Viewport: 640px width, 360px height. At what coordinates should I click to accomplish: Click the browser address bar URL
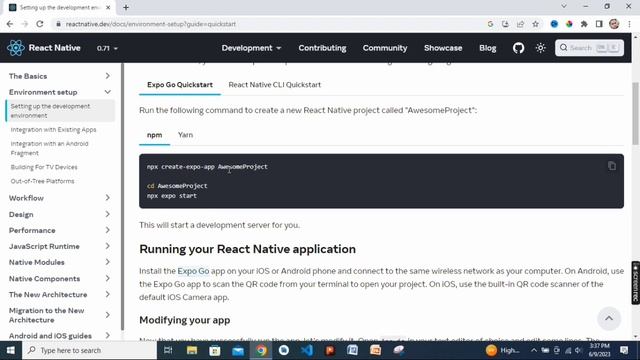pyautogui.click(x=151, y=24)
